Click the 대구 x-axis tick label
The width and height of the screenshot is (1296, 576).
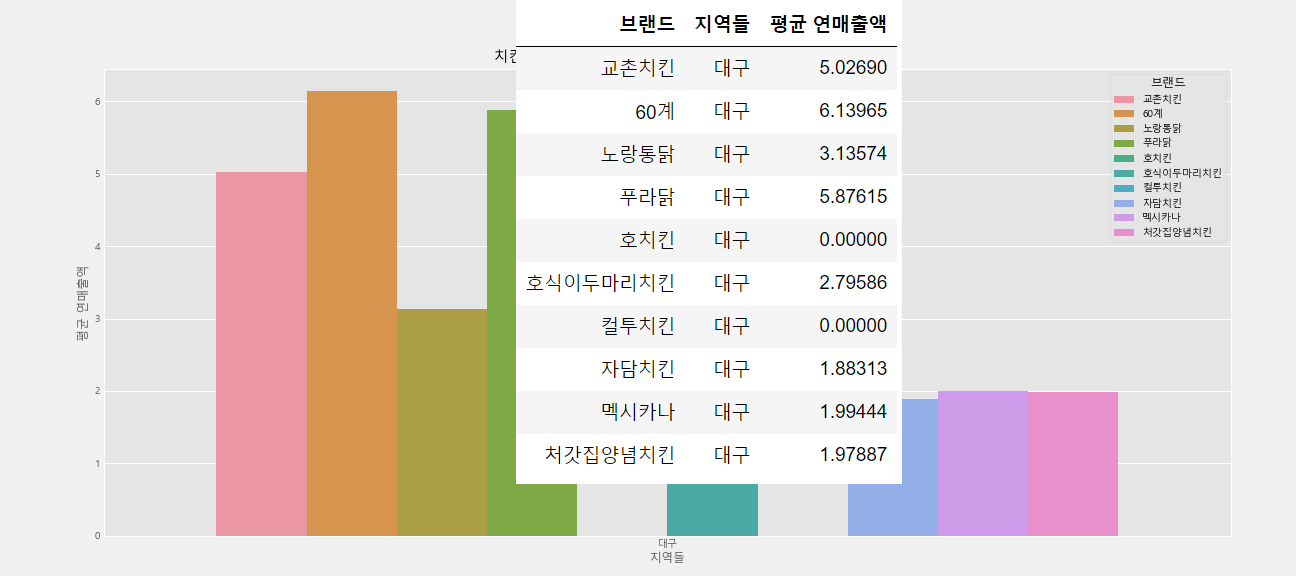(667, 543)
